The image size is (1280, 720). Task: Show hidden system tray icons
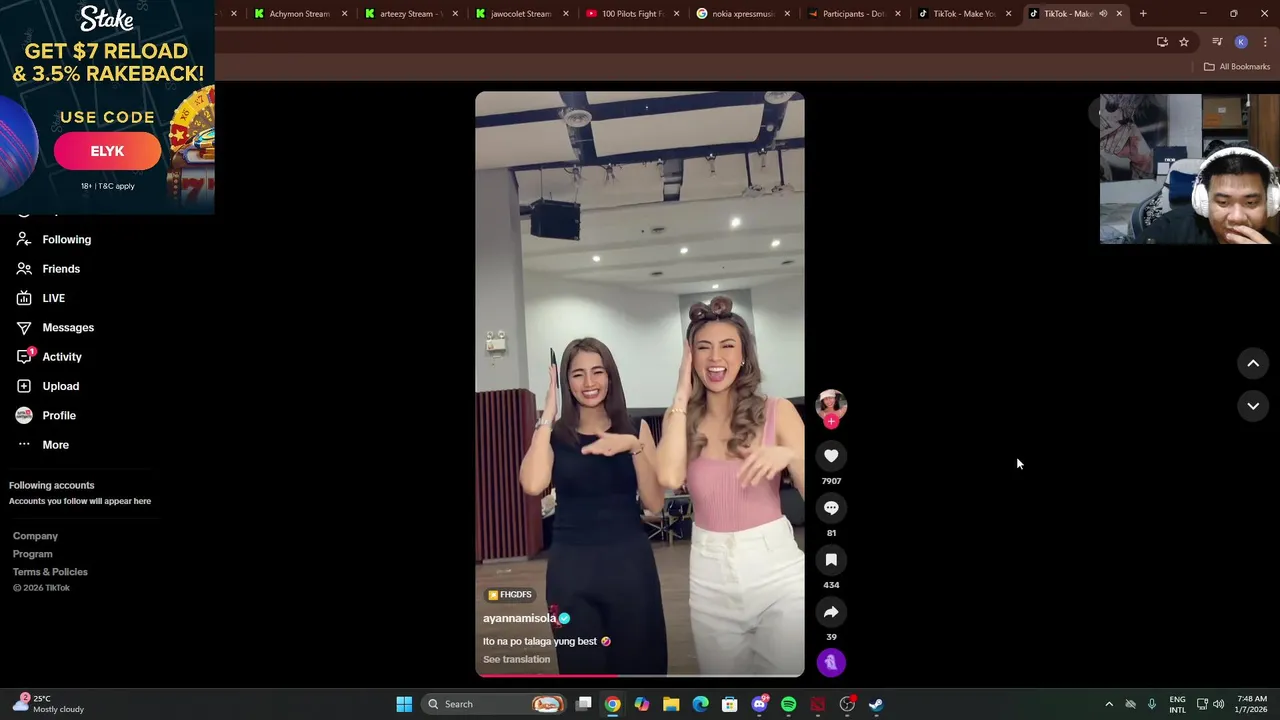1108,704
